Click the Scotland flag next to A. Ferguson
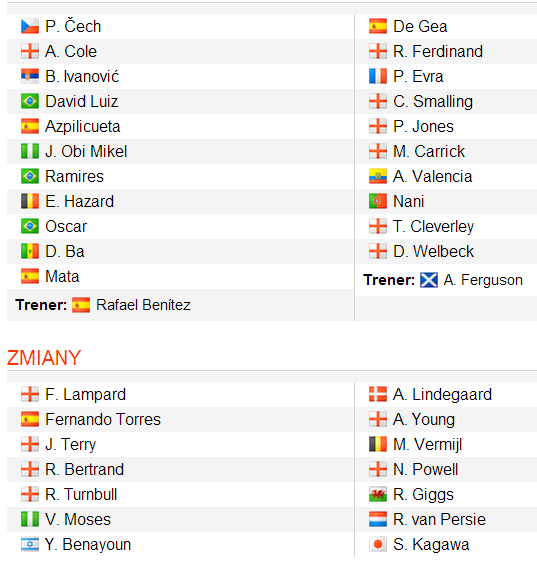537x563 pixels. 429,280
